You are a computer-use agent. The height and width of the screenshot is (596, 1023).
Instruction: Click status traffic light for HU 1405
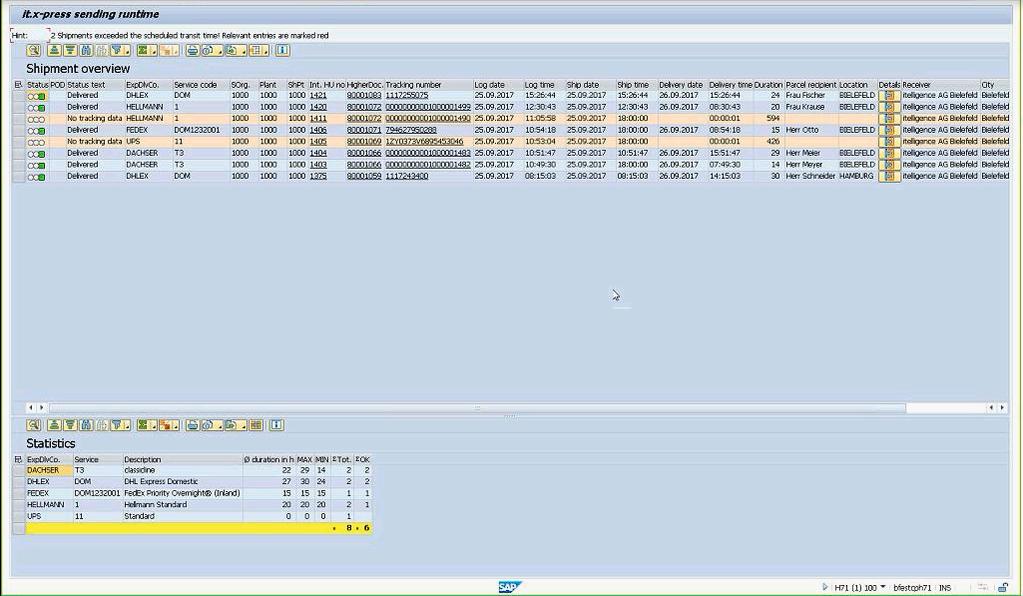pyautogui.click(x=37, y=142)
